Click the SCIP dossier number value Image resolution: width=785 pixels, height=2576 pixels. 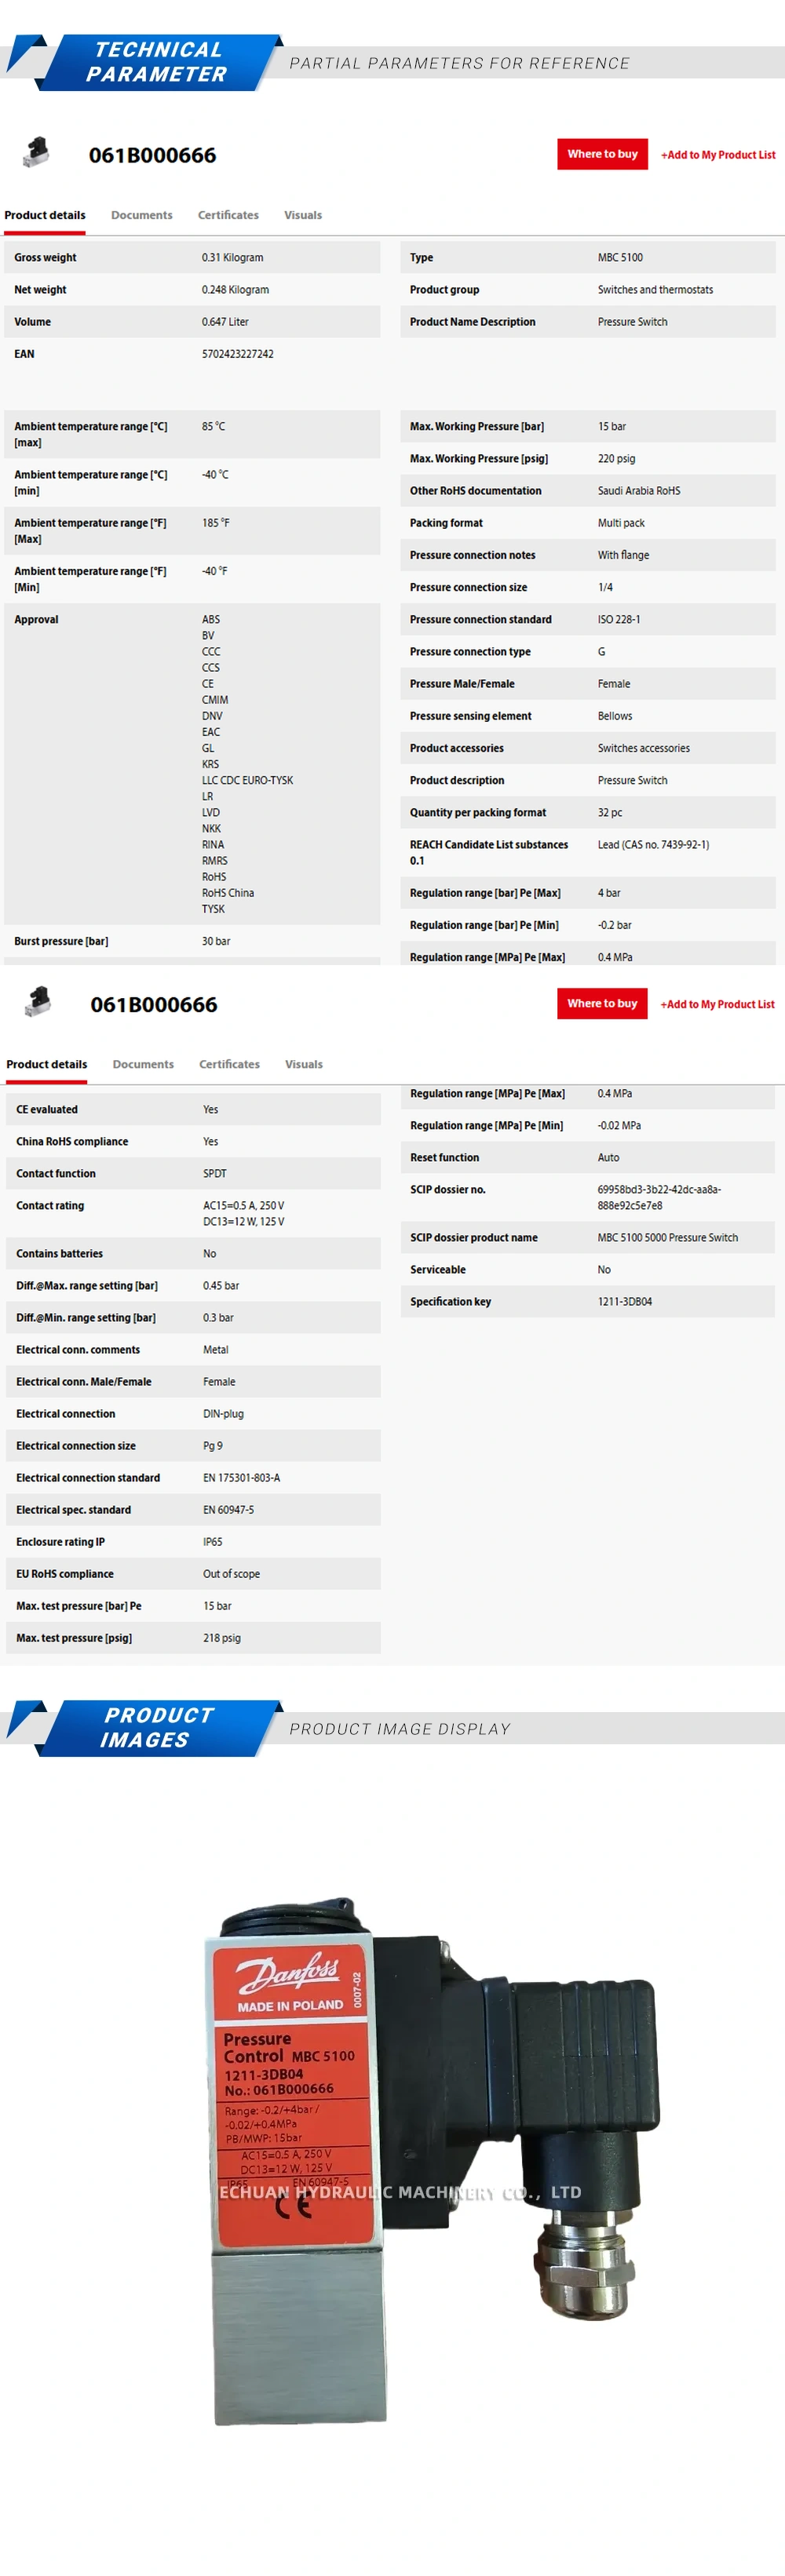tap(658, 1197)
